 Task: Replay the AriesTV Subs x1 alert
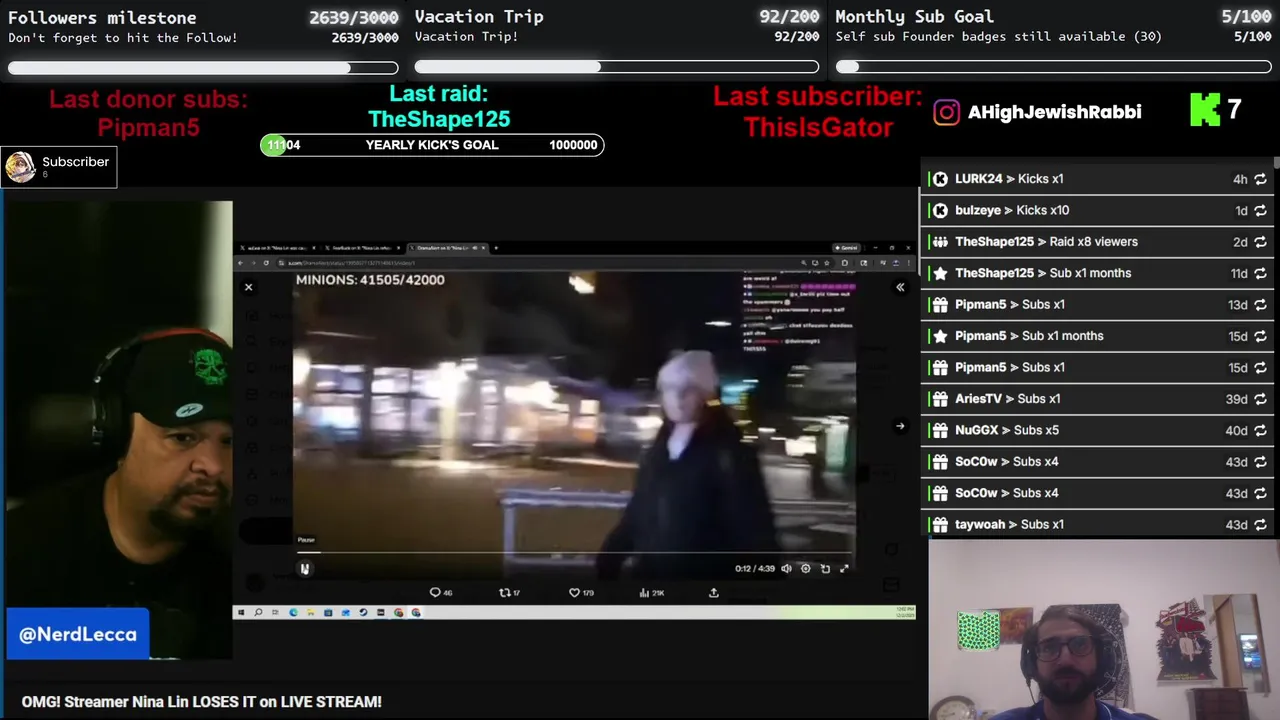pos(1260,399)
